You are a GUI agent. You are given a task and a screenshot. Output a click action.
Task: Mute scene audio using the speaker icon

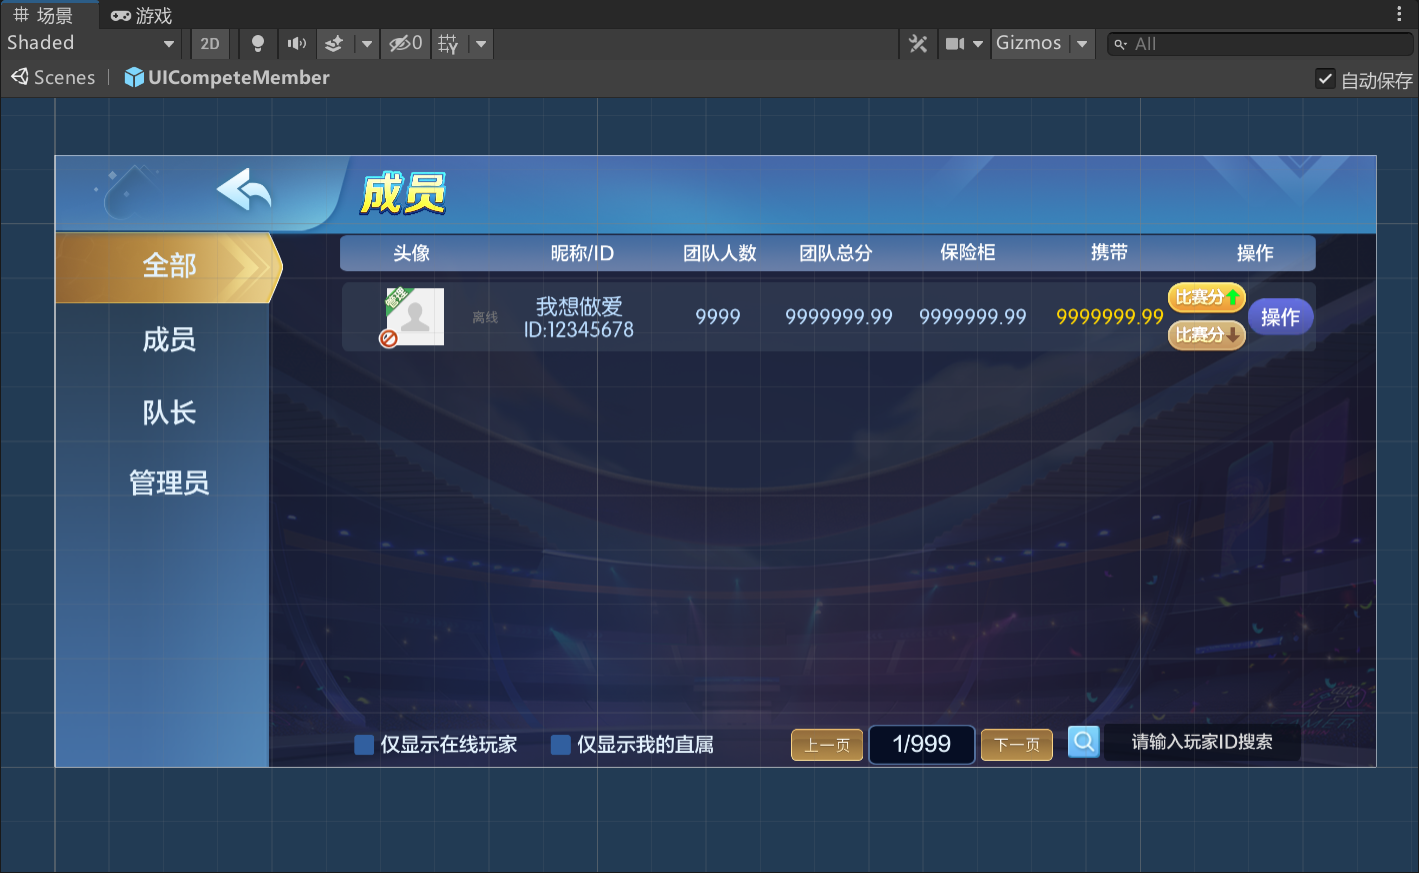[297, 44]
